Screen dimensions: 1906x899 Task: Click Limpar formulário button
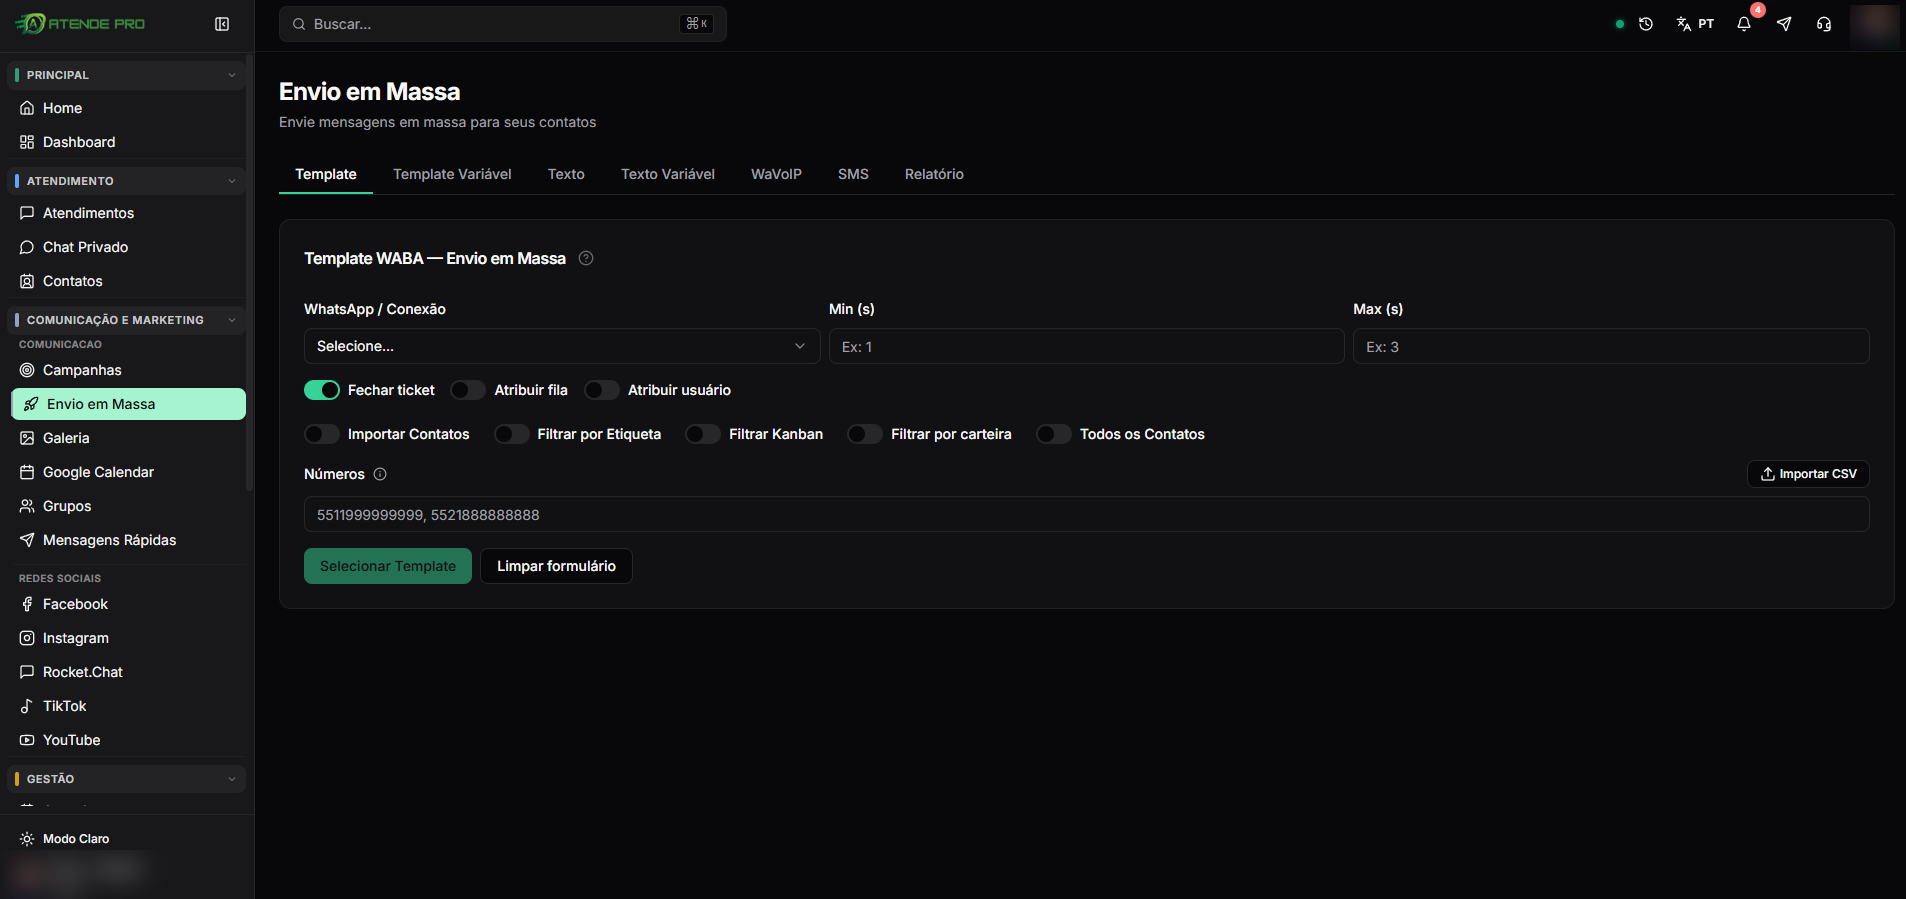point(556,566)
